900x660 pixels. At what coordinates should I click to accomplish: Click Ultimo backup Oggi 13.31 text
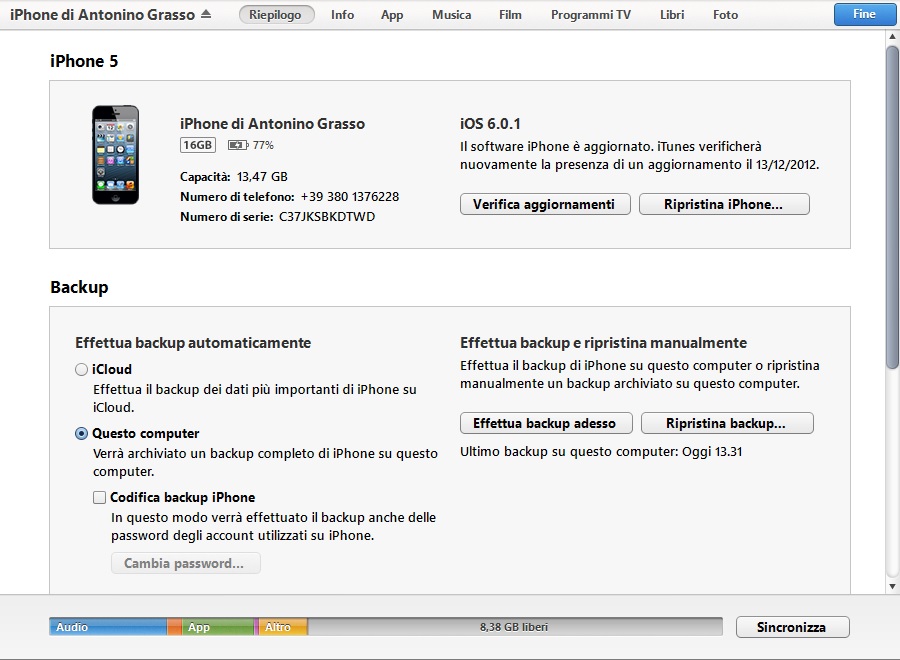coord(601,452)
